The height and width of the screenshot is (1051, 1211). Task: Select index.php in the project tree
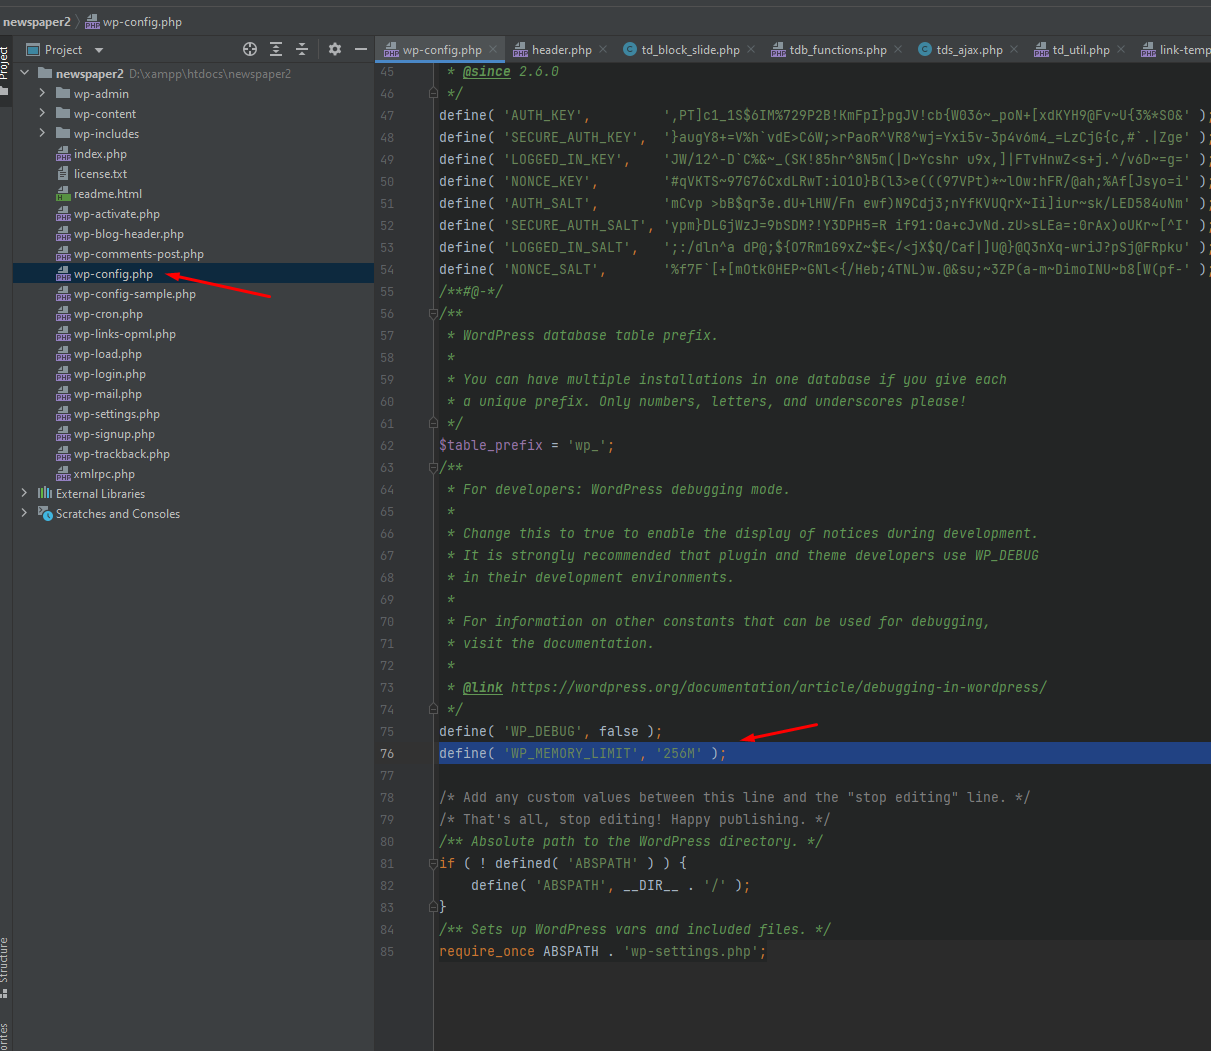coord(100,154)
